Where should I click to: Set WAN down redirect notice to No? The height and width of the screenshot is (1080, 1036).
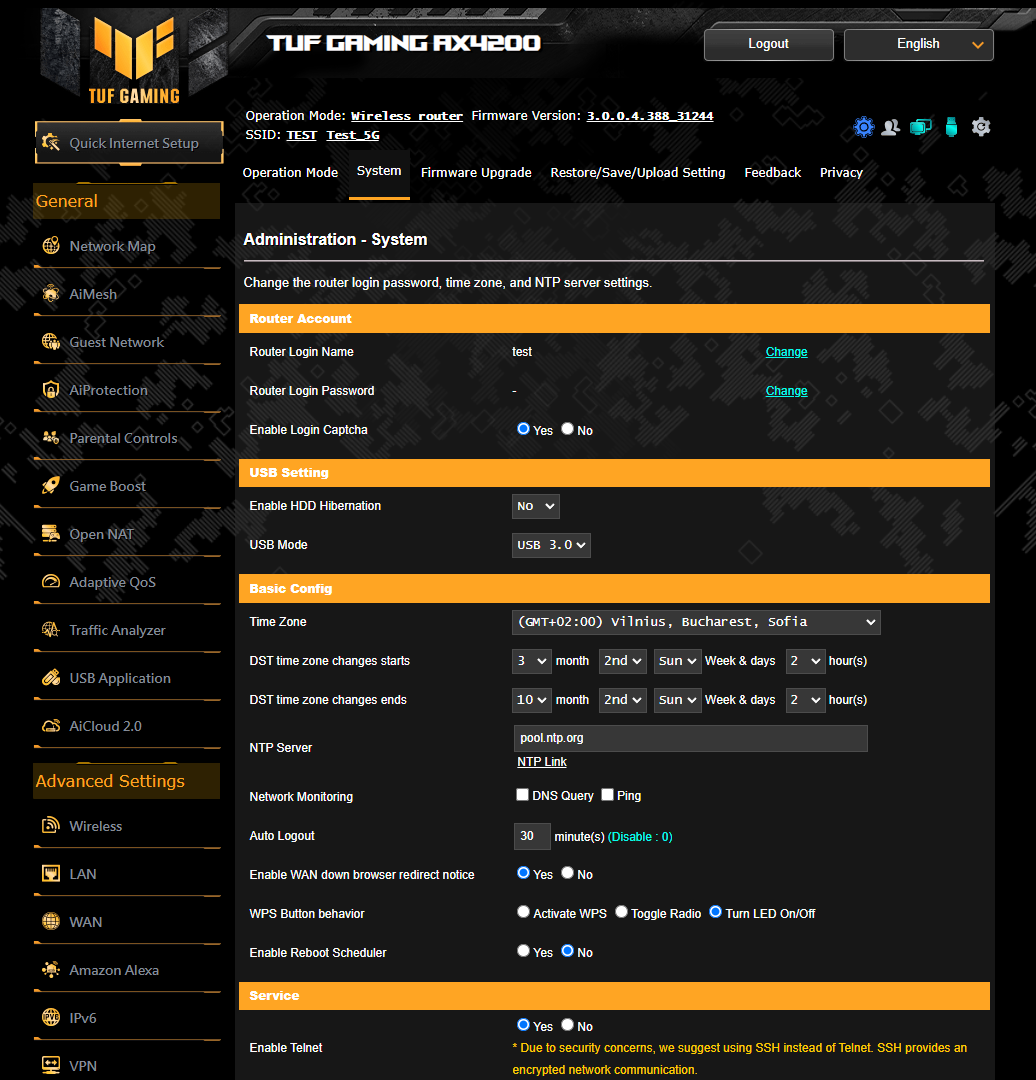tap(568, 873)
